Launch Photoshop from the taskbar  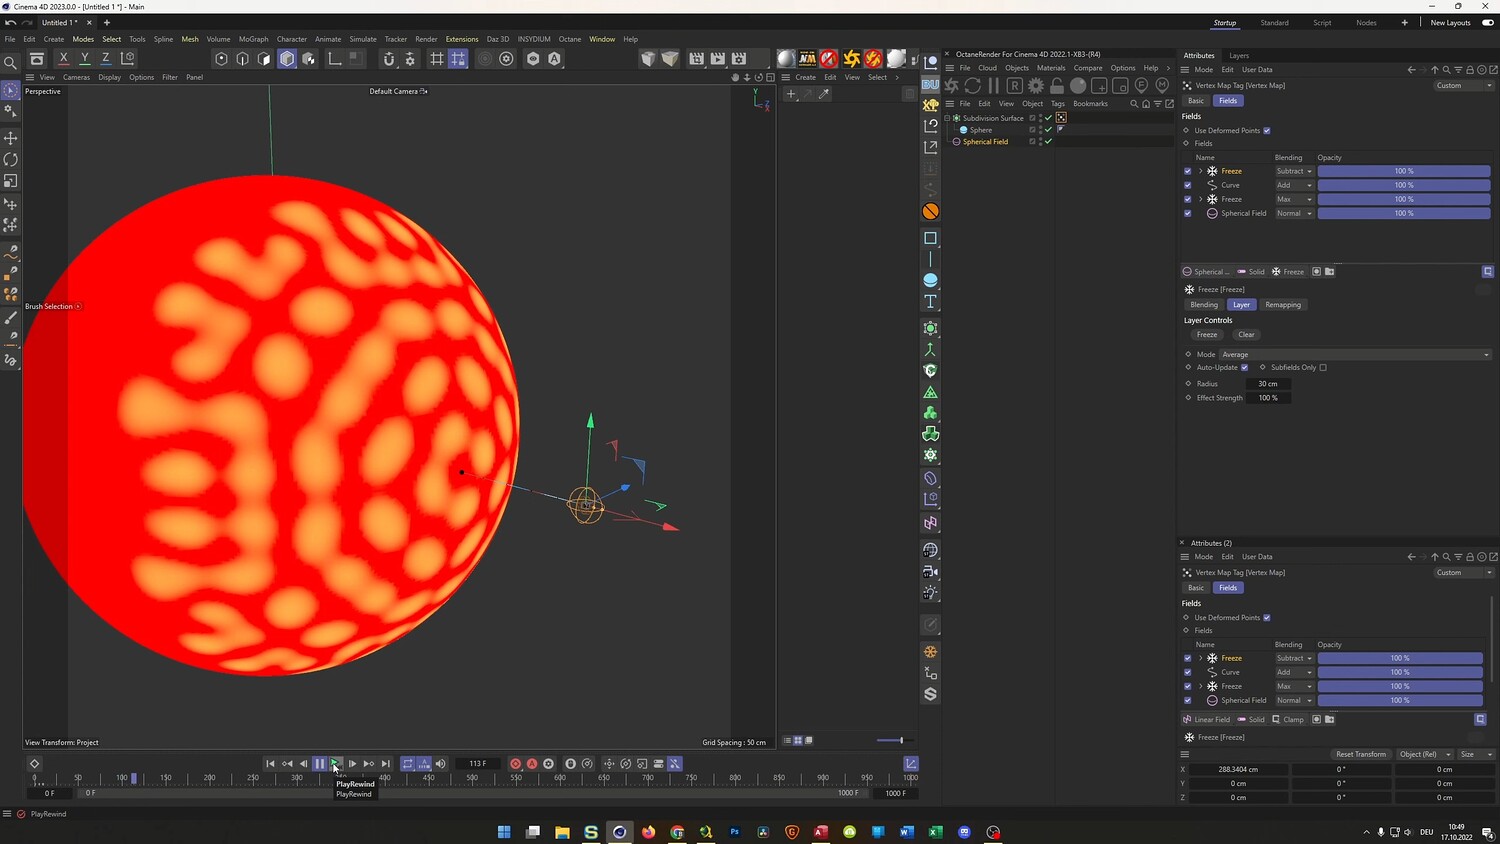[735, 832]
